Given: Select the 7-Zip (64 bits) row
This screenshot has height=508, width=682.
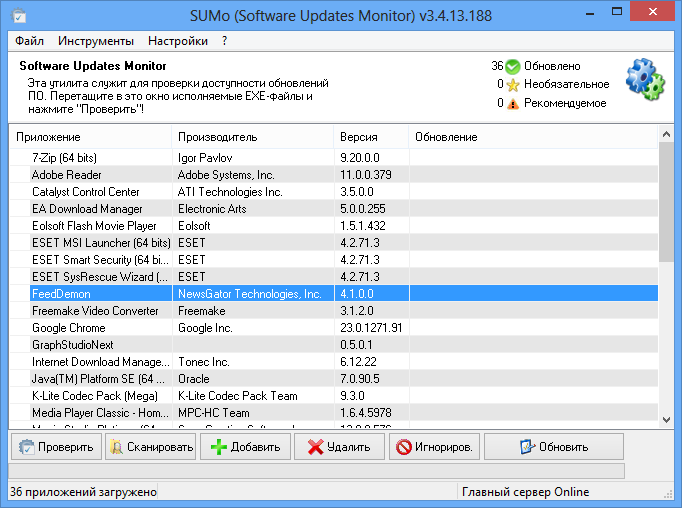Looking at the screenshot, I should click(x=334, y=157).
